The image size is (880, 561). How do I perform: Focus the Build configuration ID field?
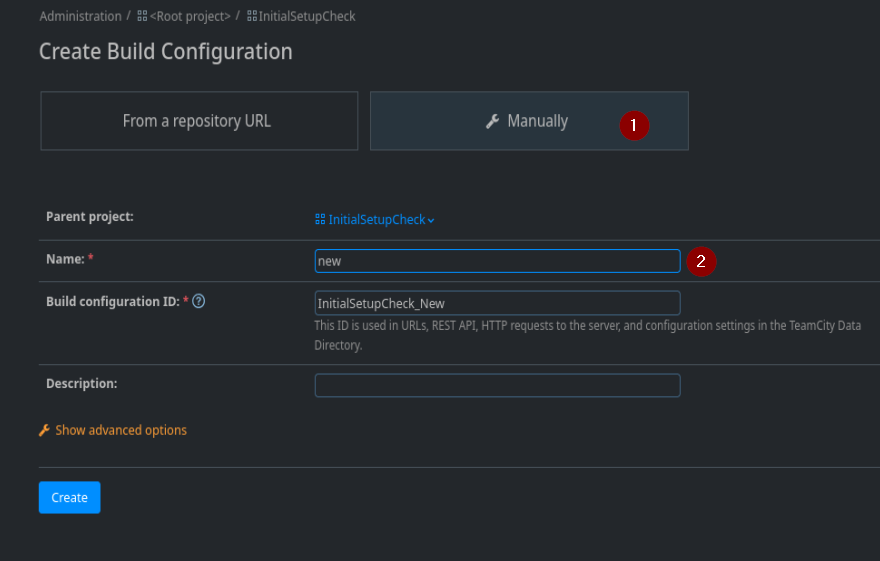coord(497,303)
